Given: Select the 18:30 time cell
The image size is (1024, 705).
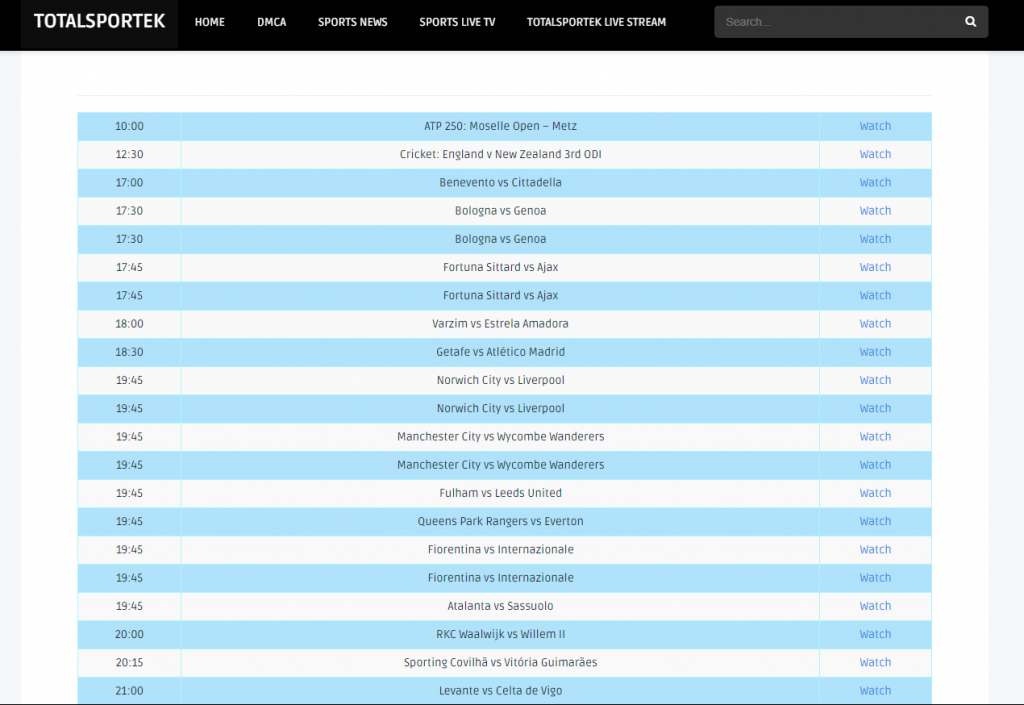Looking at the screenshot, I should 129,352.
